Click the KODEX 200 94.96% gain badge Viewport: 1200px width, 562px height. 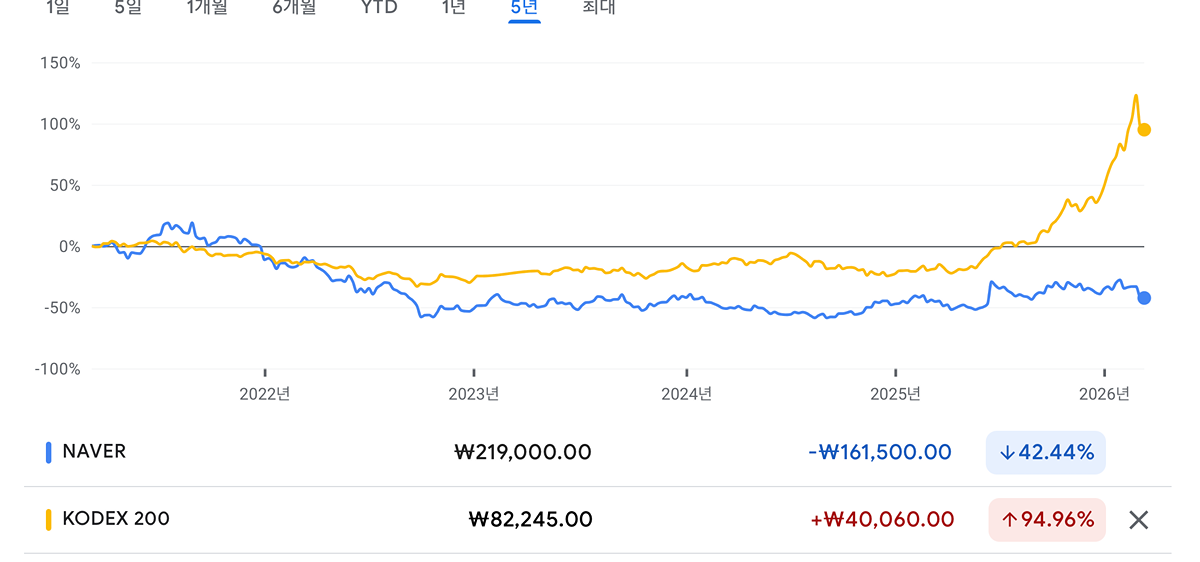tap(1046, 520)
